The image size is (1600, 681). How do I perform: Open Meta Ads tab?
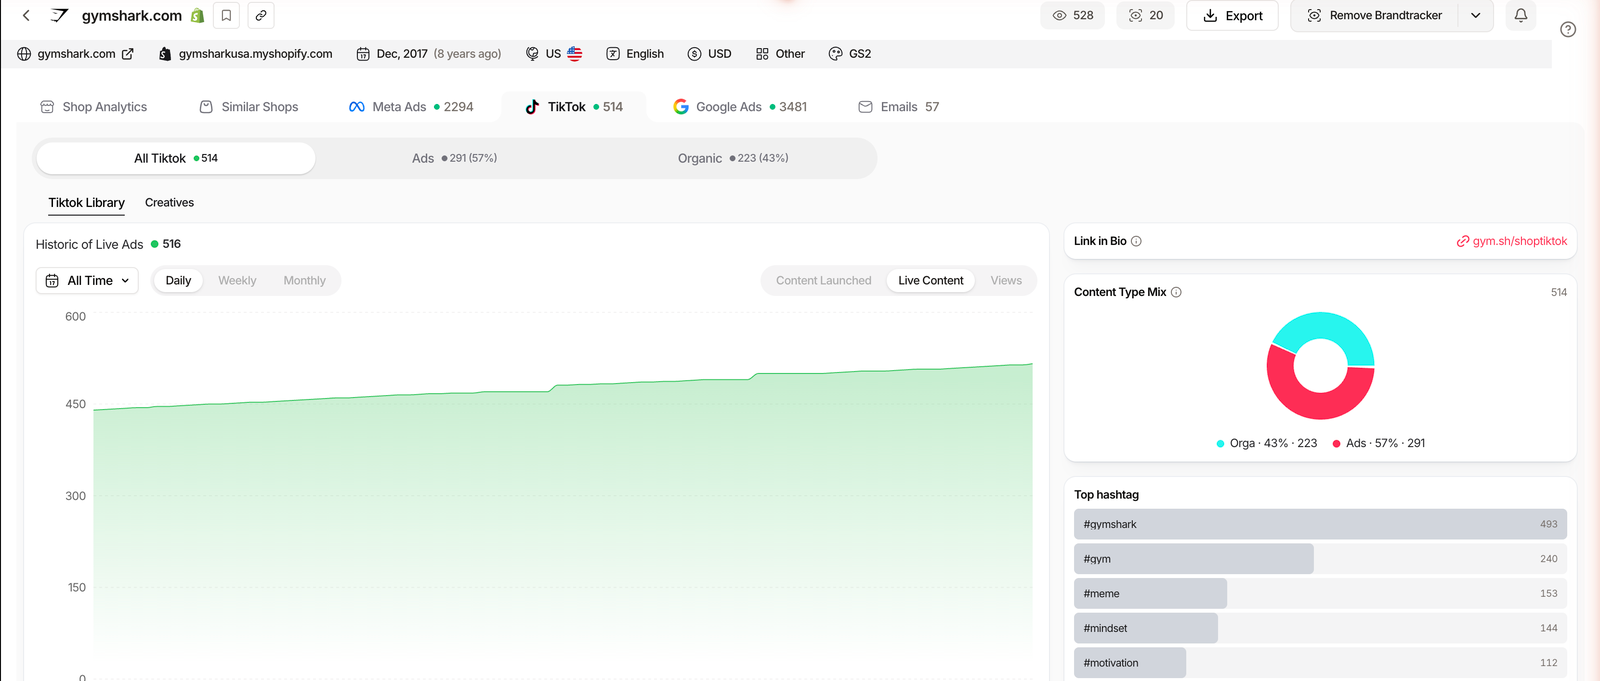[x=411, y=107]
